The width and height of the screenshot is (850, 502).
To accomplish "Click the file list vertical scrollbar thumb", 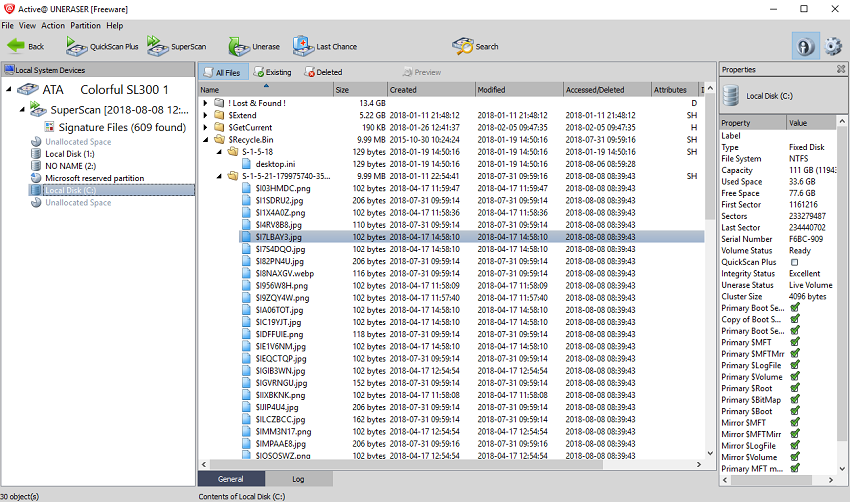I will point(710,157).
